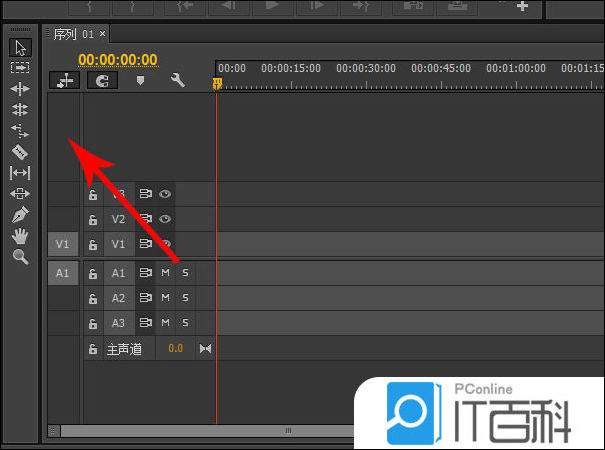The image size is (605, 450).
Task: Solo the A3 audio track
Action: 185,322
